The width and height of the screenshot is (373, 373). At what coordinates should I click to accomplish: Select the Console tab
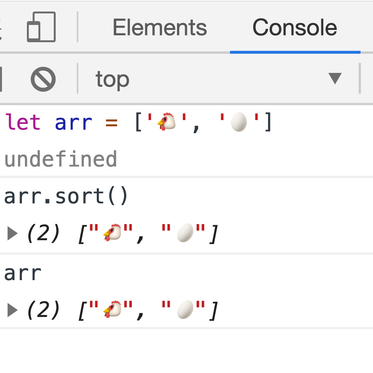(x=295, y=27)
